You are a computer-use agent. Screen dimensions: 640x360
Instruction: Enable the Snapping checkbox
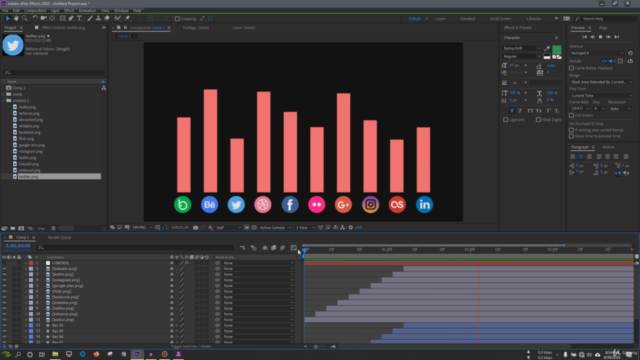[x=177, y=19]
